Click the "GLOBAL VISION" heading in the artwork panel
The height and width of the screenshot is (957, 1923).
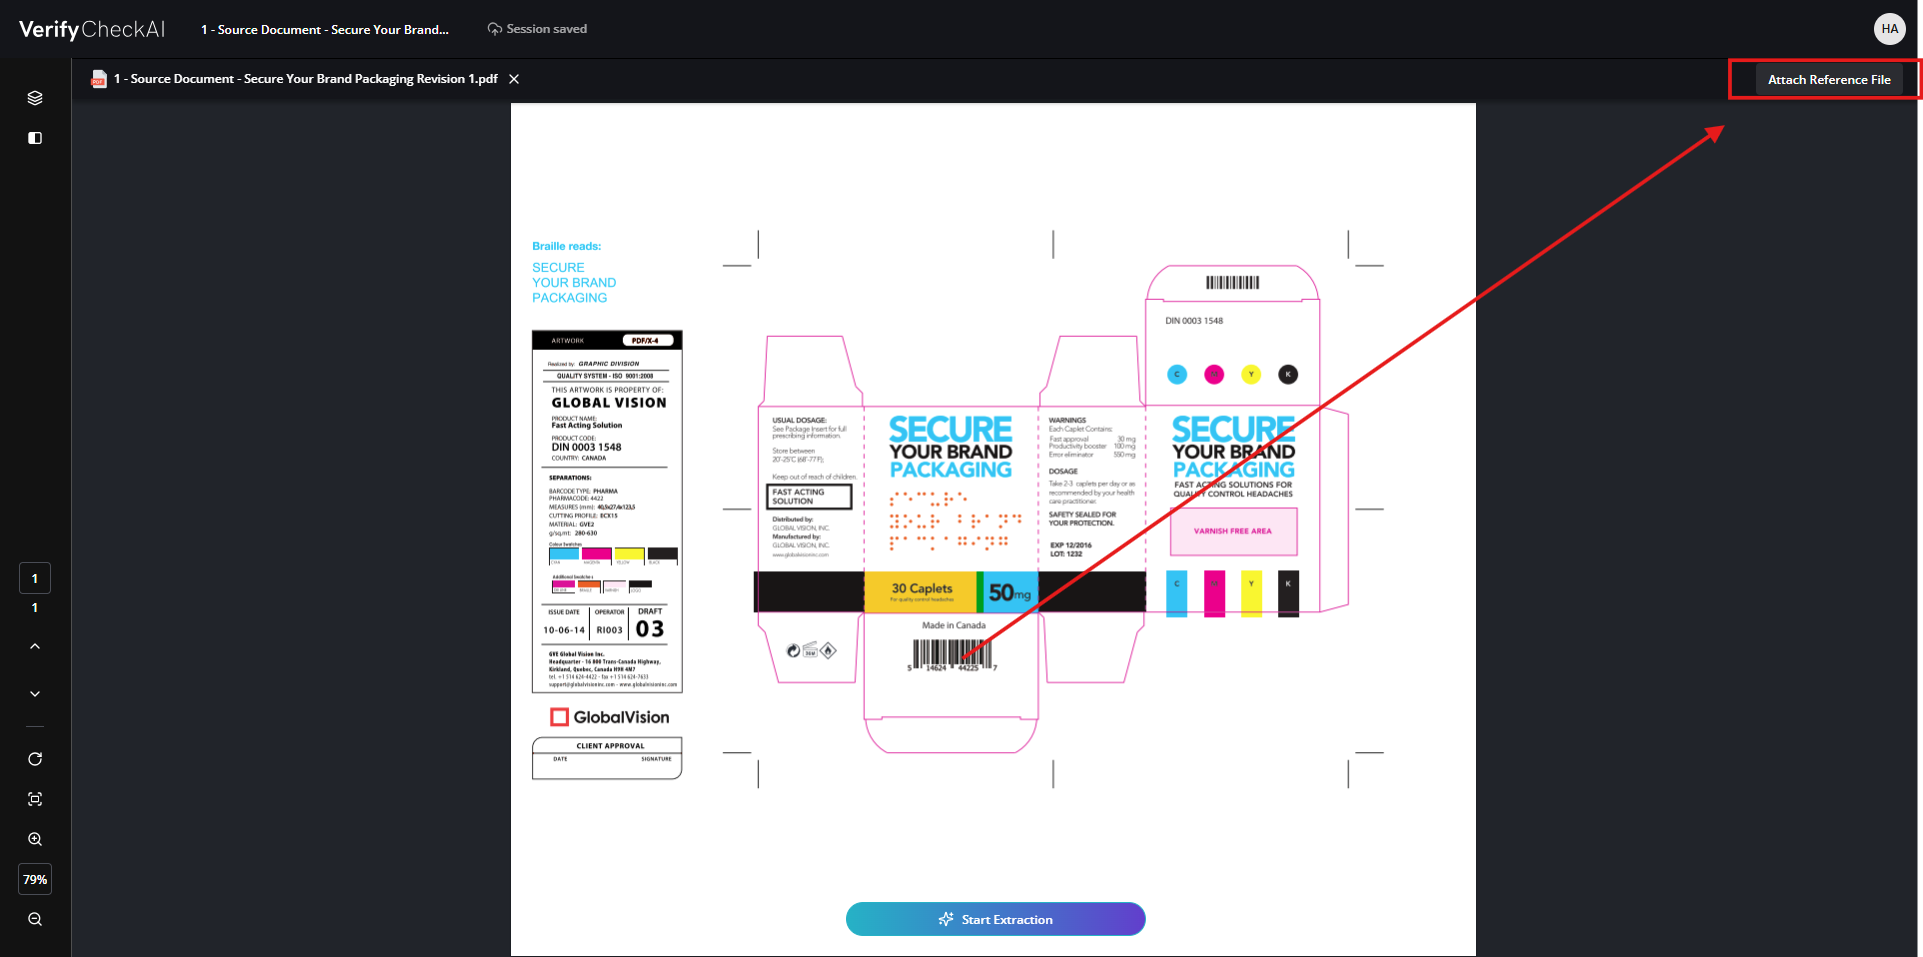[x=609, y=403]
